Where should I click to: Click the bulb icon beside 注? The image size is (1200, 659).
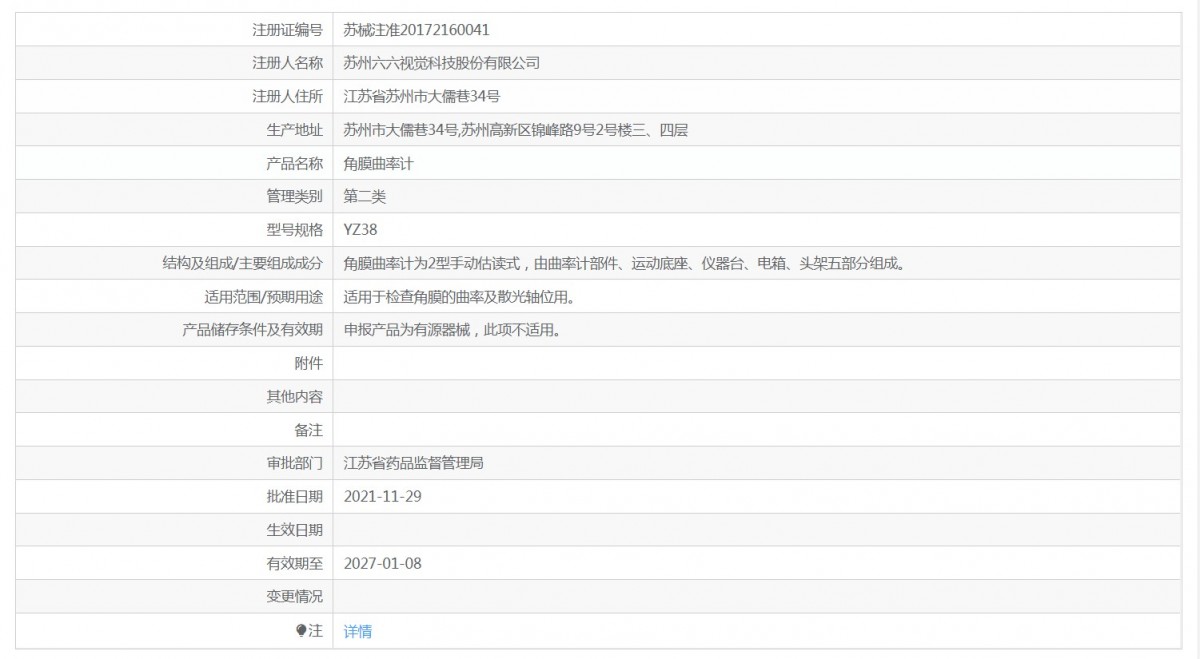301,630
